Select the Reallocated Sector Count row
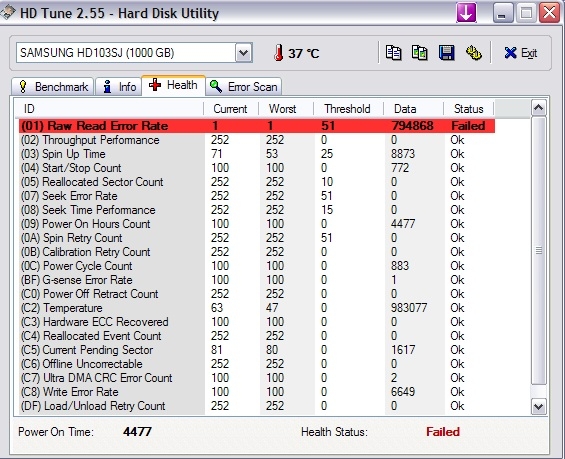The width and height of the screenshot is (565, 459). [257, 182]
